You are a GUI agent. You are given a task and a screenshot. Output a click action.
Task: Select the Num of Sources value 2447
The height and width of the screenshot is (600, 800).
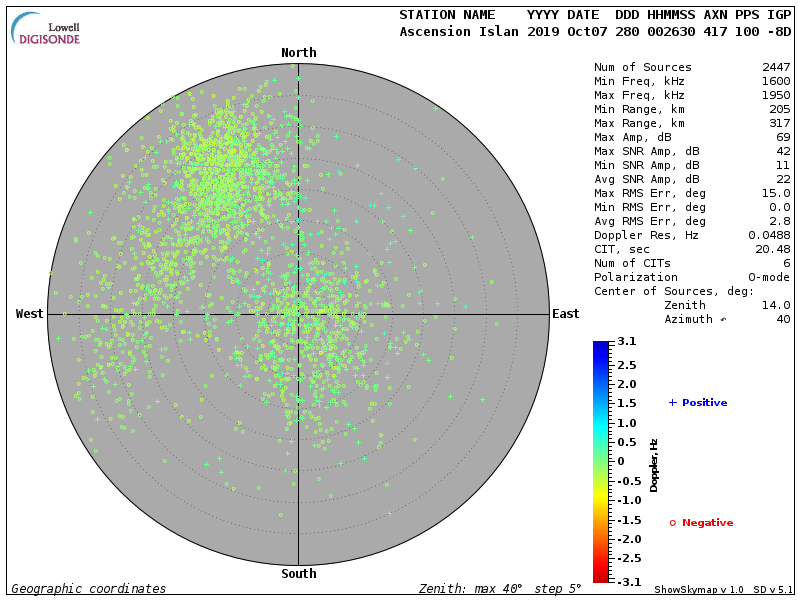[776, 68]
